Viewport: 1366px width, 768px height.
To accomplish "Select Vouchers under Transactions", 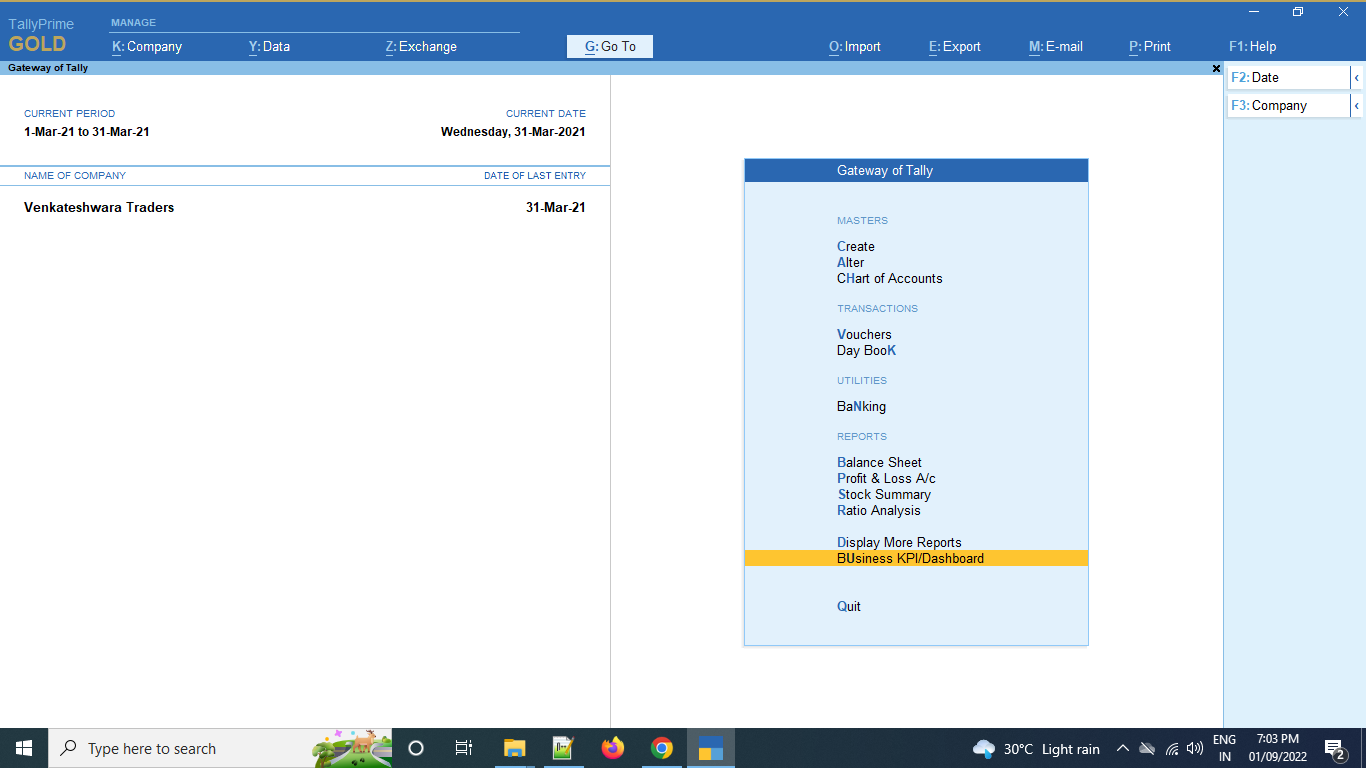I will point(864,334).
